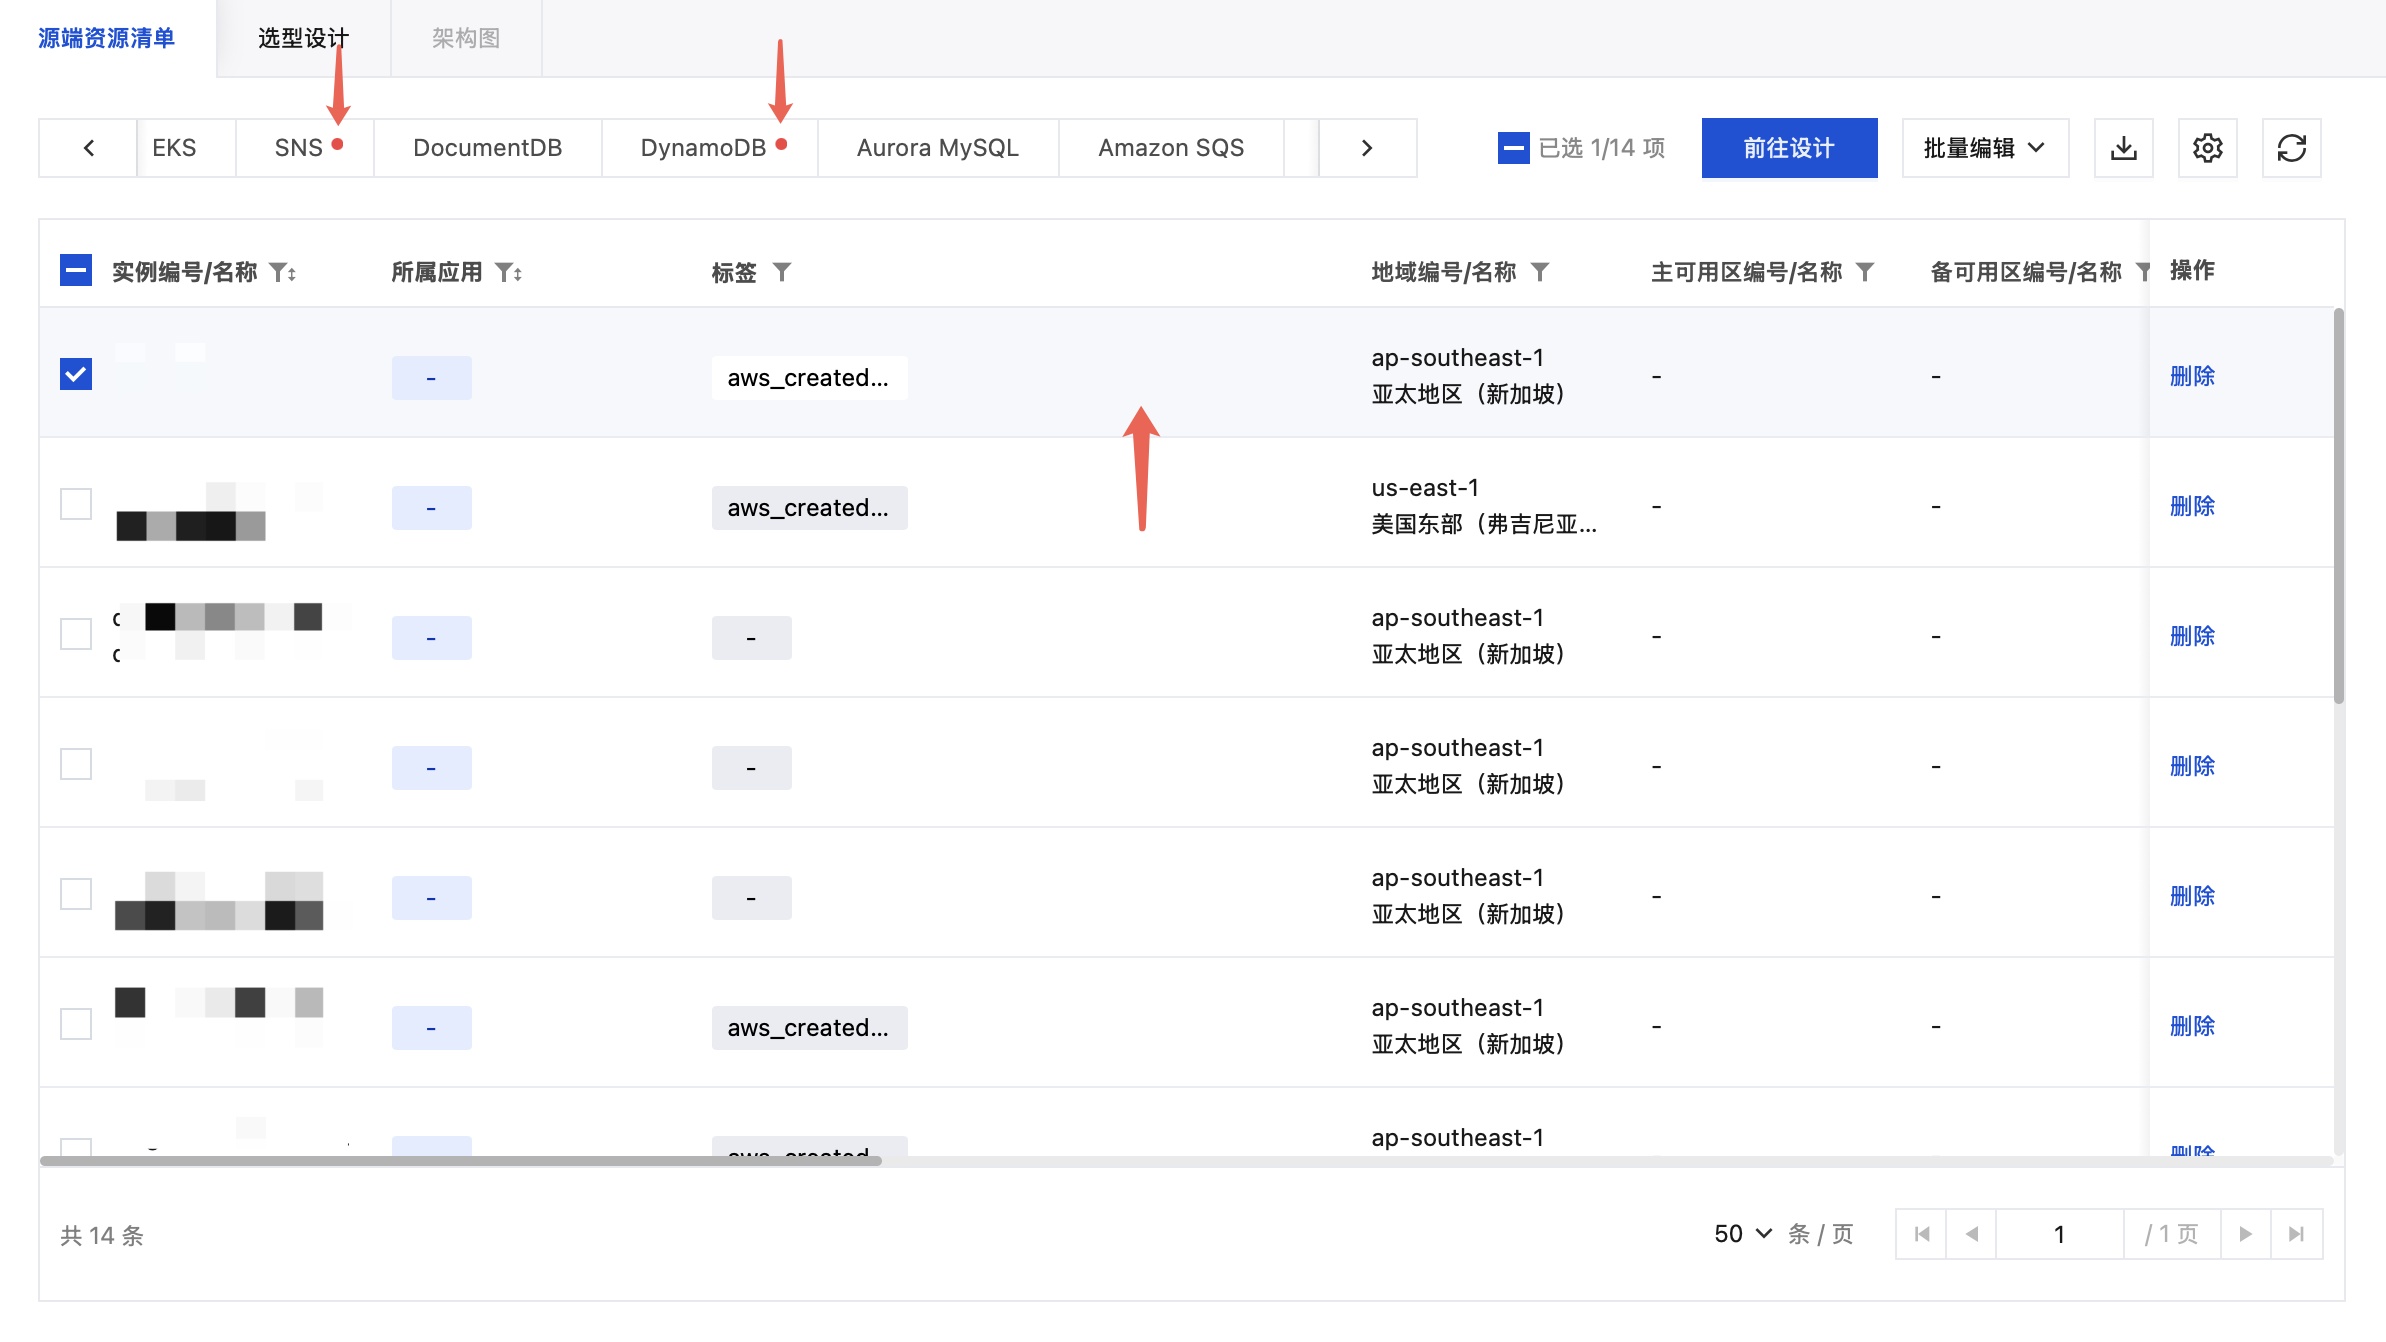Screen dimensions: 2386x1342
Task: Click the tag column filter icon
Action: [x=782, y=272]
